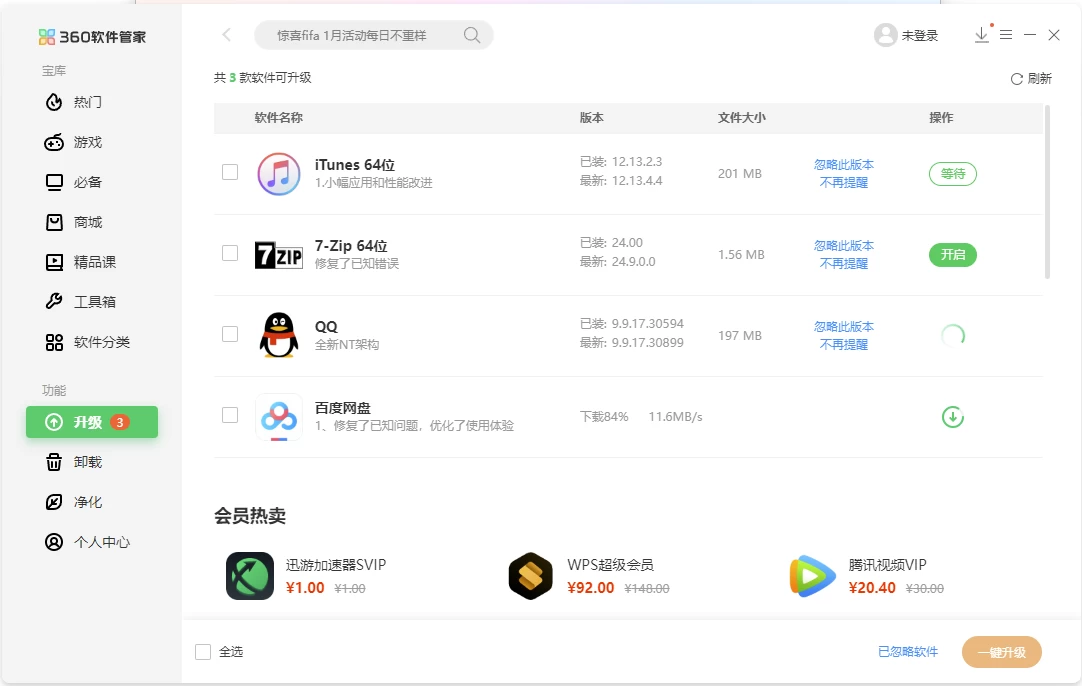This screenshot has width=1082, height=686.
Task: Open the 热门 sidebar section
Action: pyautogui.click(x=88, y=102)
